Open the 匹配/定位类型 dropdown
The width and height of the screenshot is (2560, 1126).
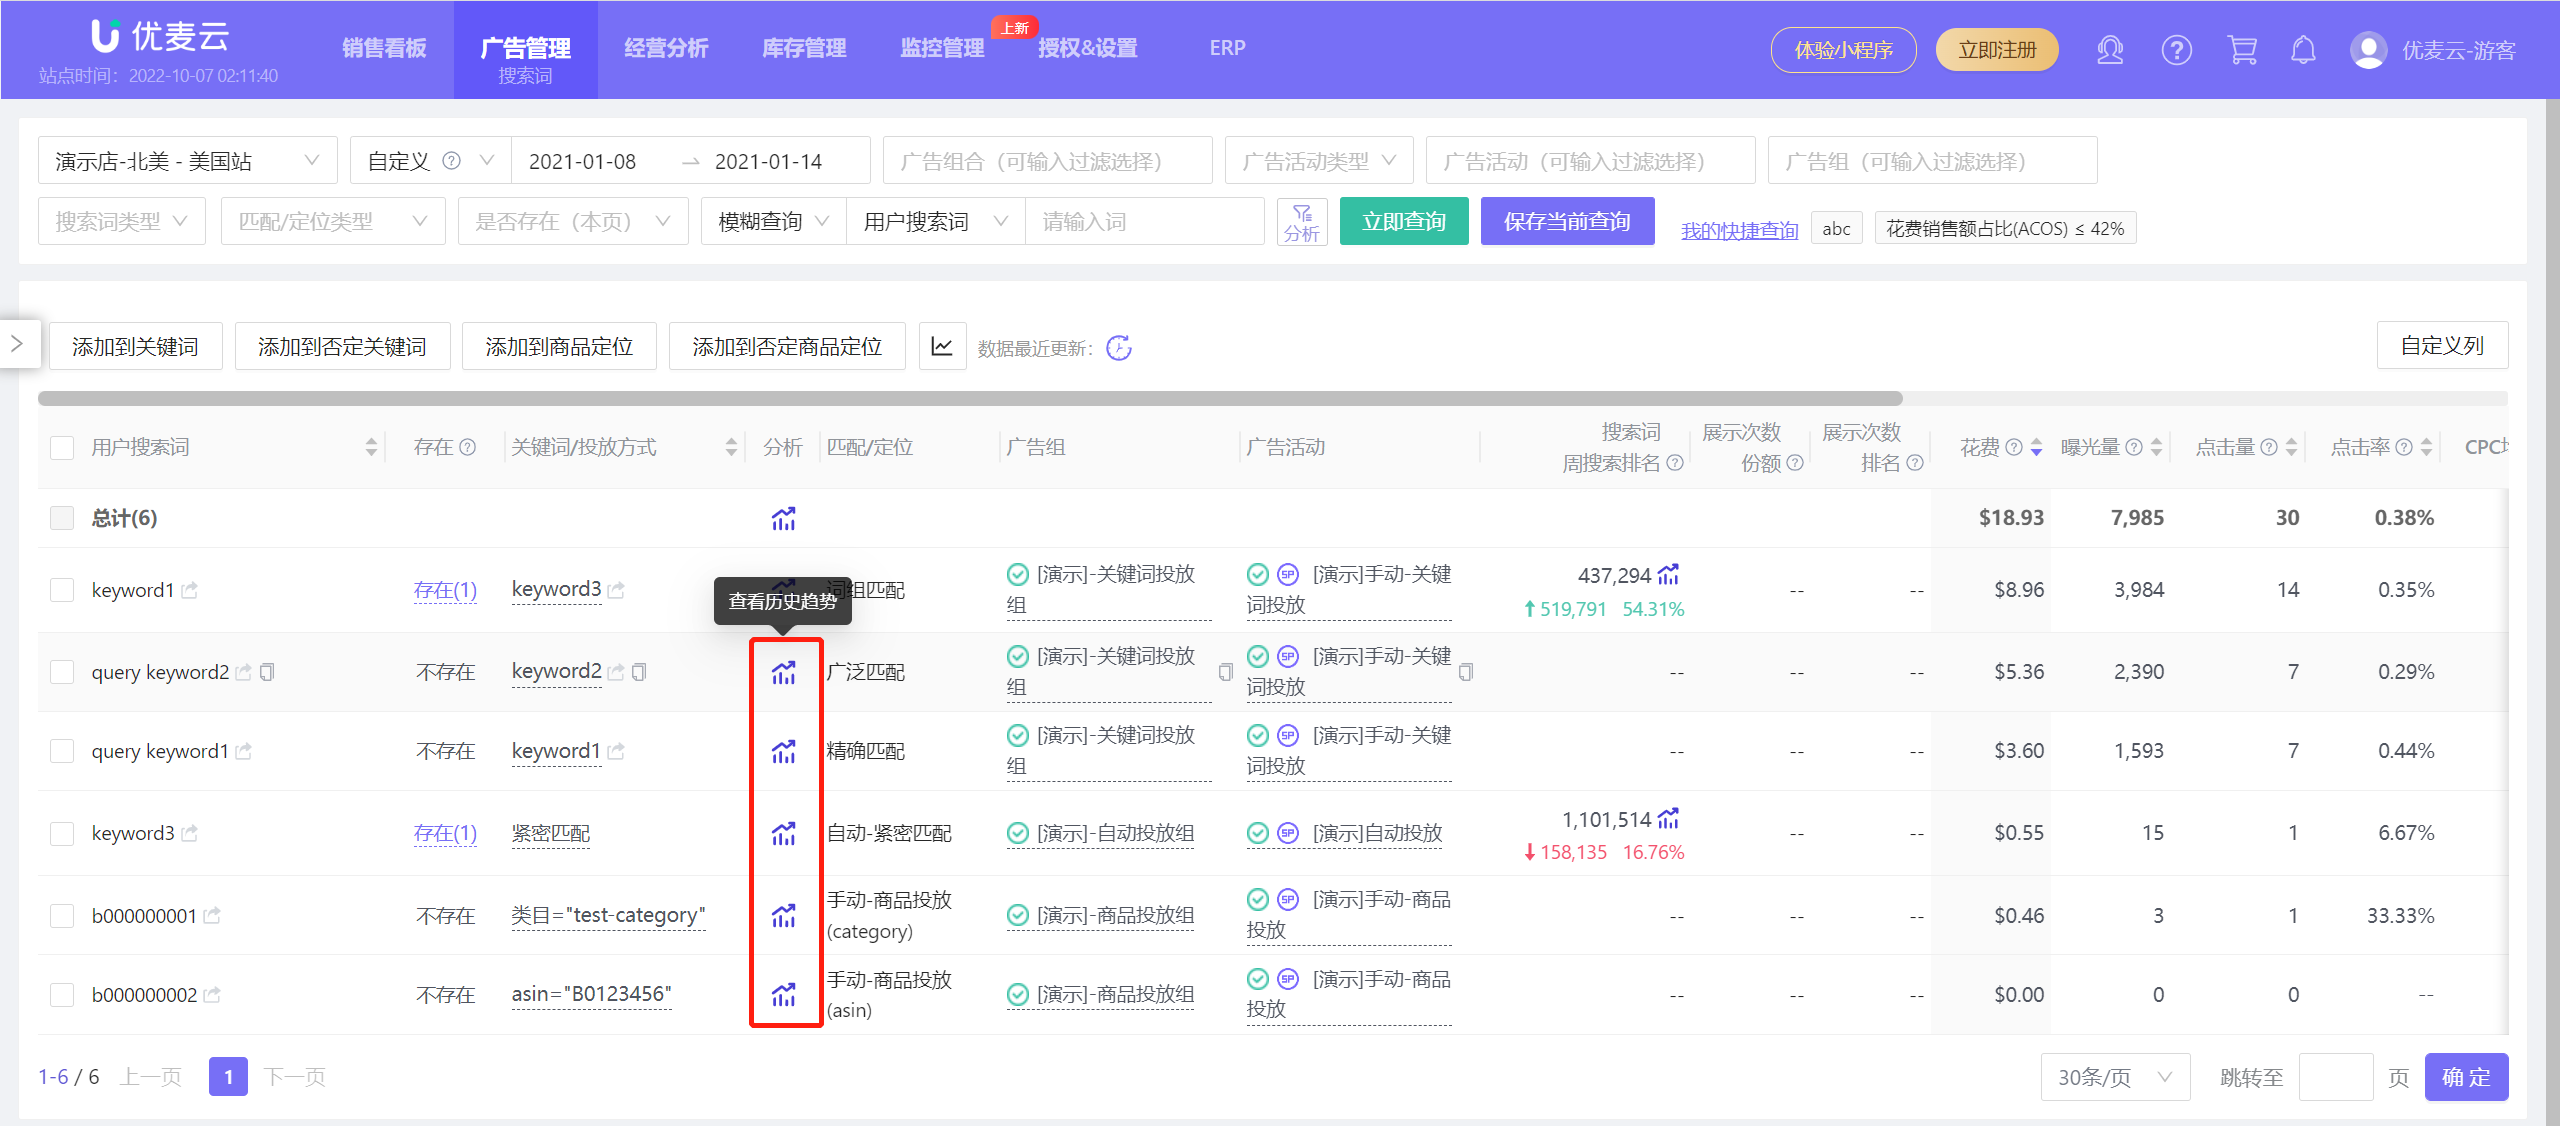tap(333, 222)
